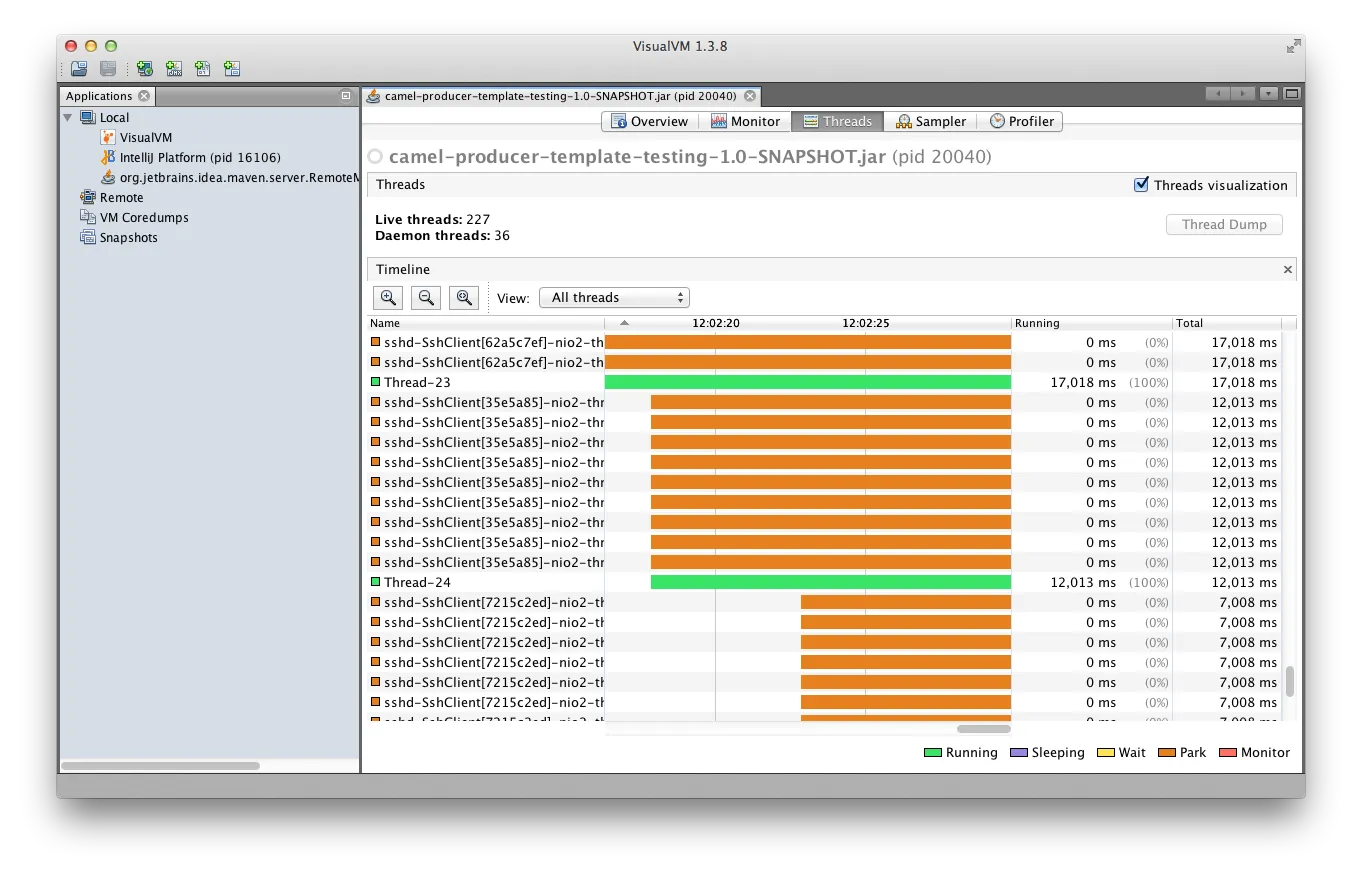Click the horizontal scrollbar of Applications panel
This screenshot has height=877, width=1362.
(x=160, y=766)
